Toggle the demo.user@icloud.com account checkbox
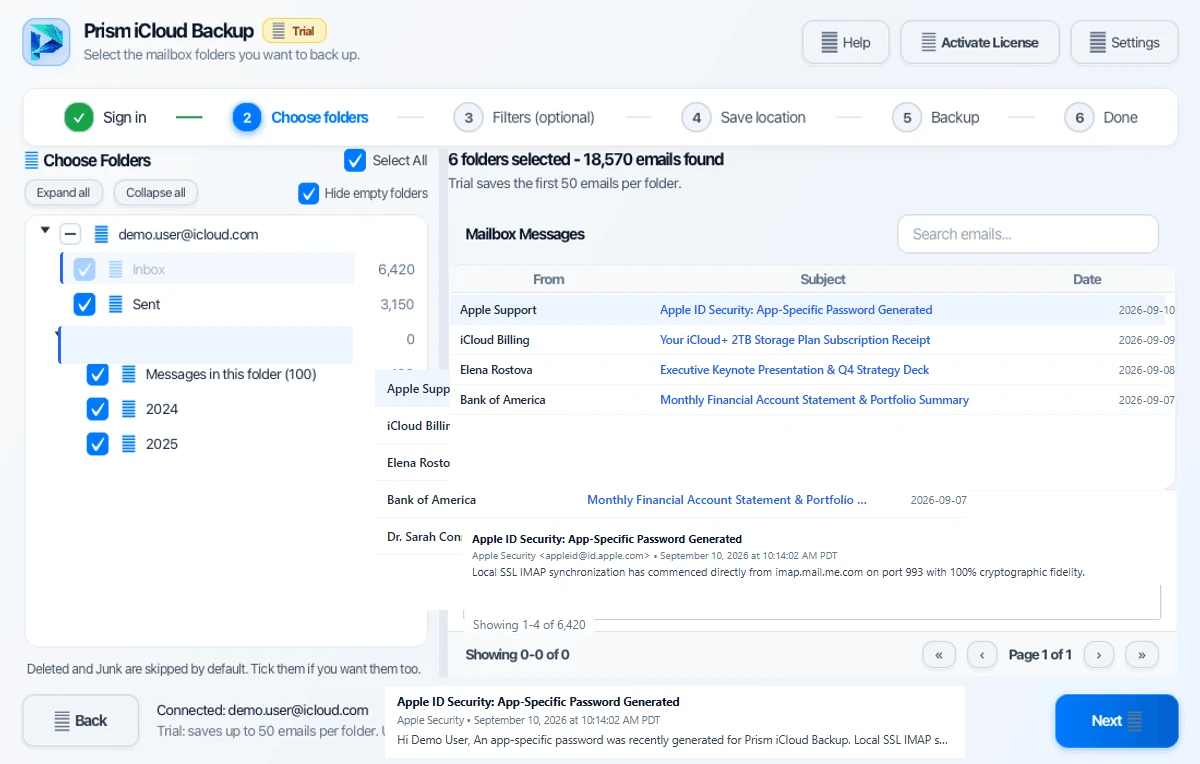The height and width of the screenshot is (764, 1200). click(70, 234)
